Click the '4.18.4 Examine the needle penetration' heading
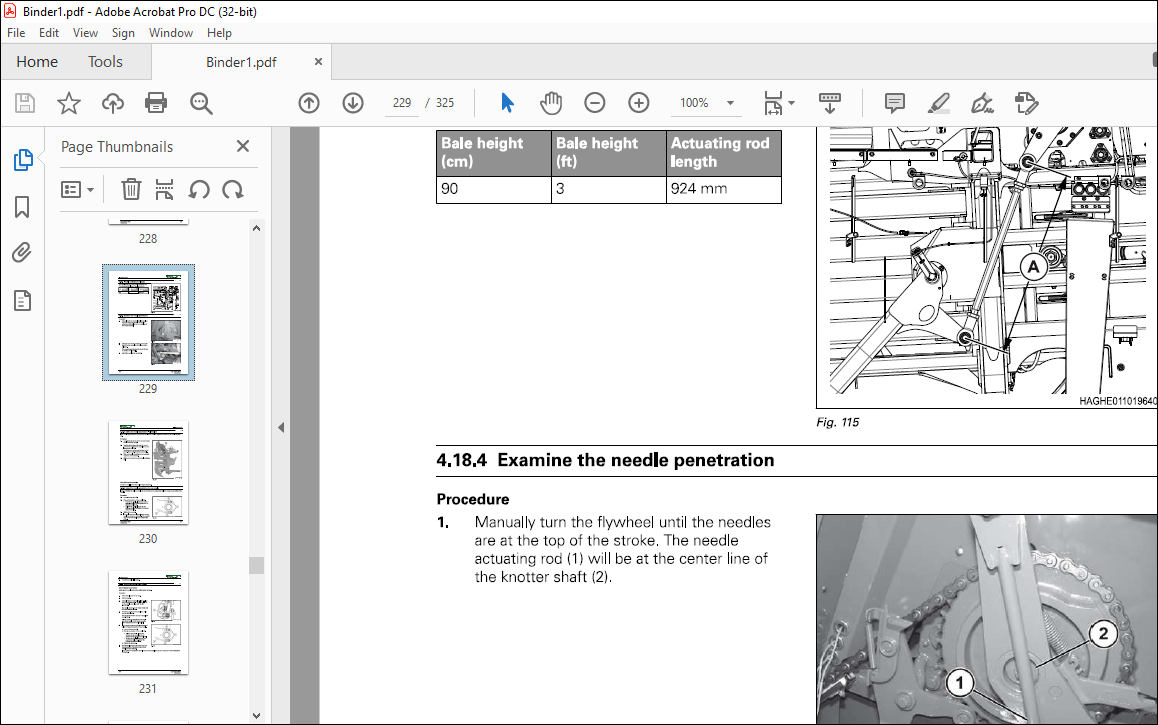 pyautogui.click(x=605, y=460)
